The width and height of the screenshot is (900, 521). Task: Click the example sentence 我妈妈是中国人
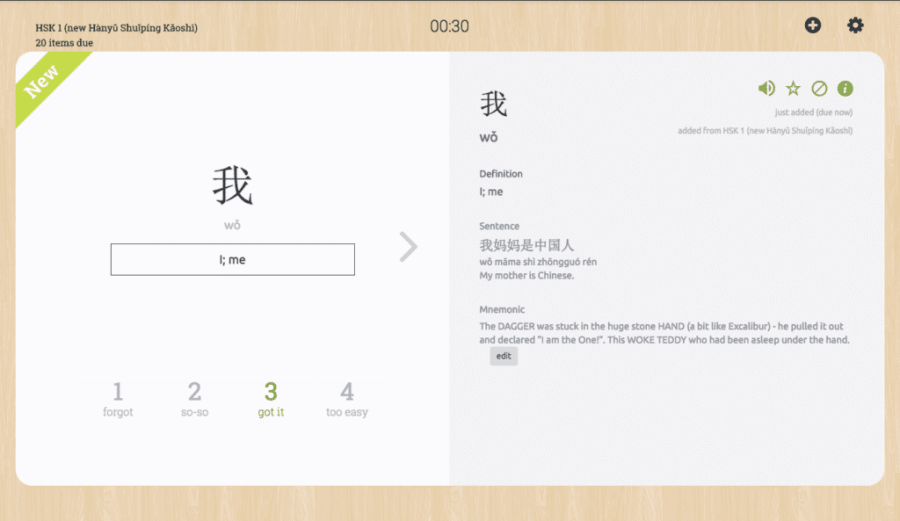527,245
